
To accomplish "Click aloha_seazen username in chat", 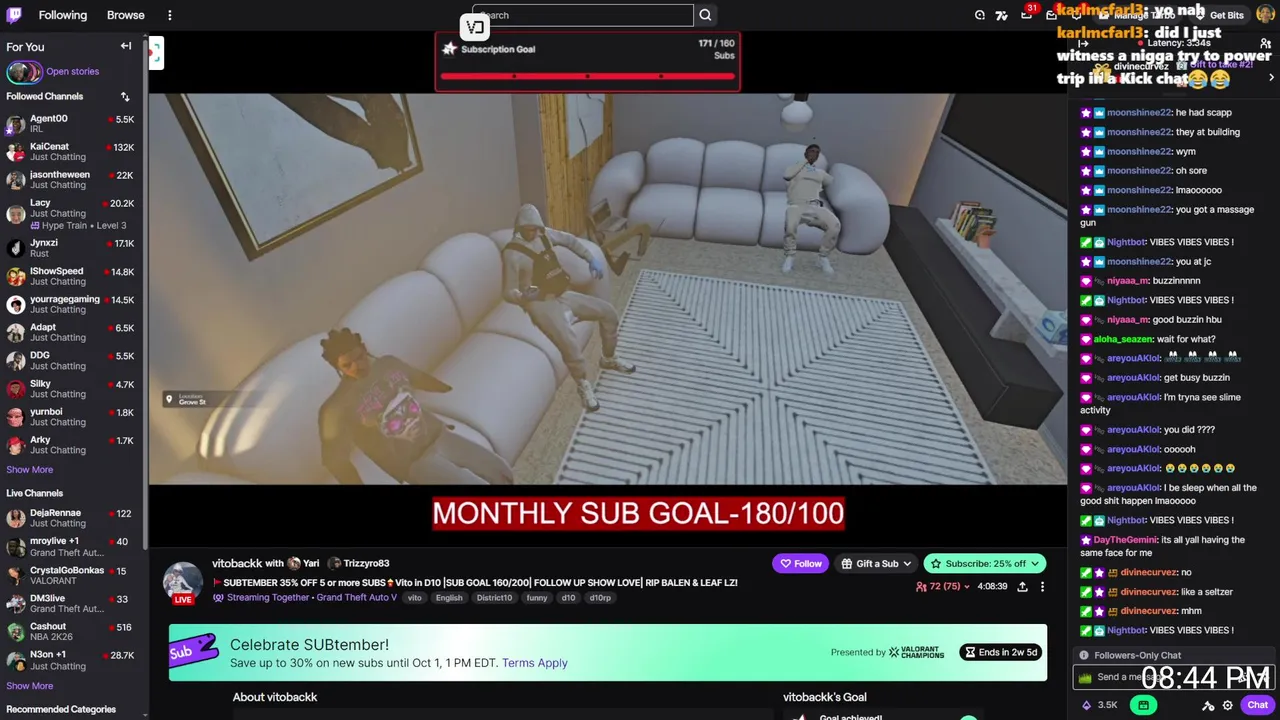I will 1123,339.
